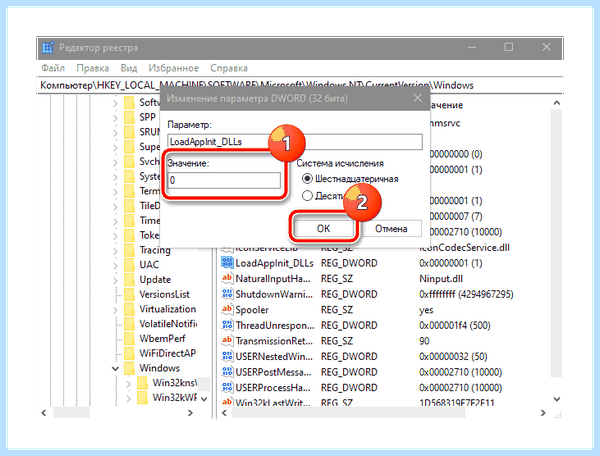Click the Отмена button
Screen dimensions: 600x456
click(x=391, y=229)
